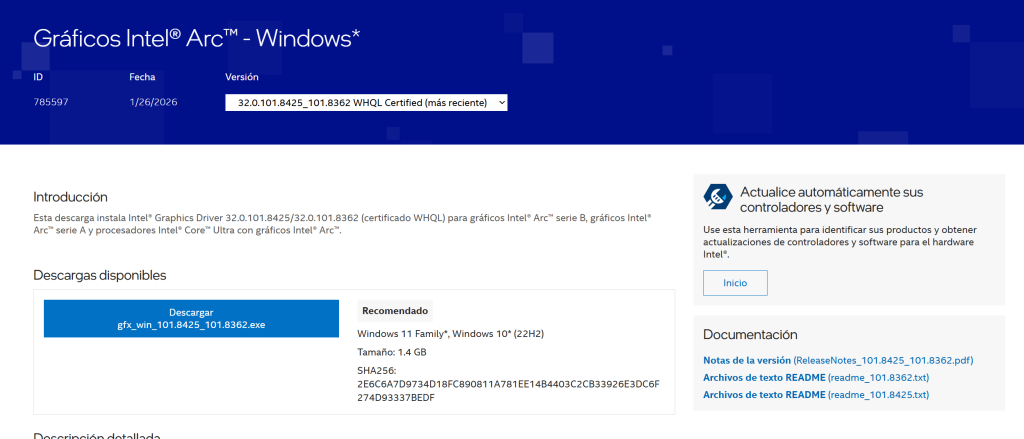Click the Actualice automáticamente heading

coord(831,200)
